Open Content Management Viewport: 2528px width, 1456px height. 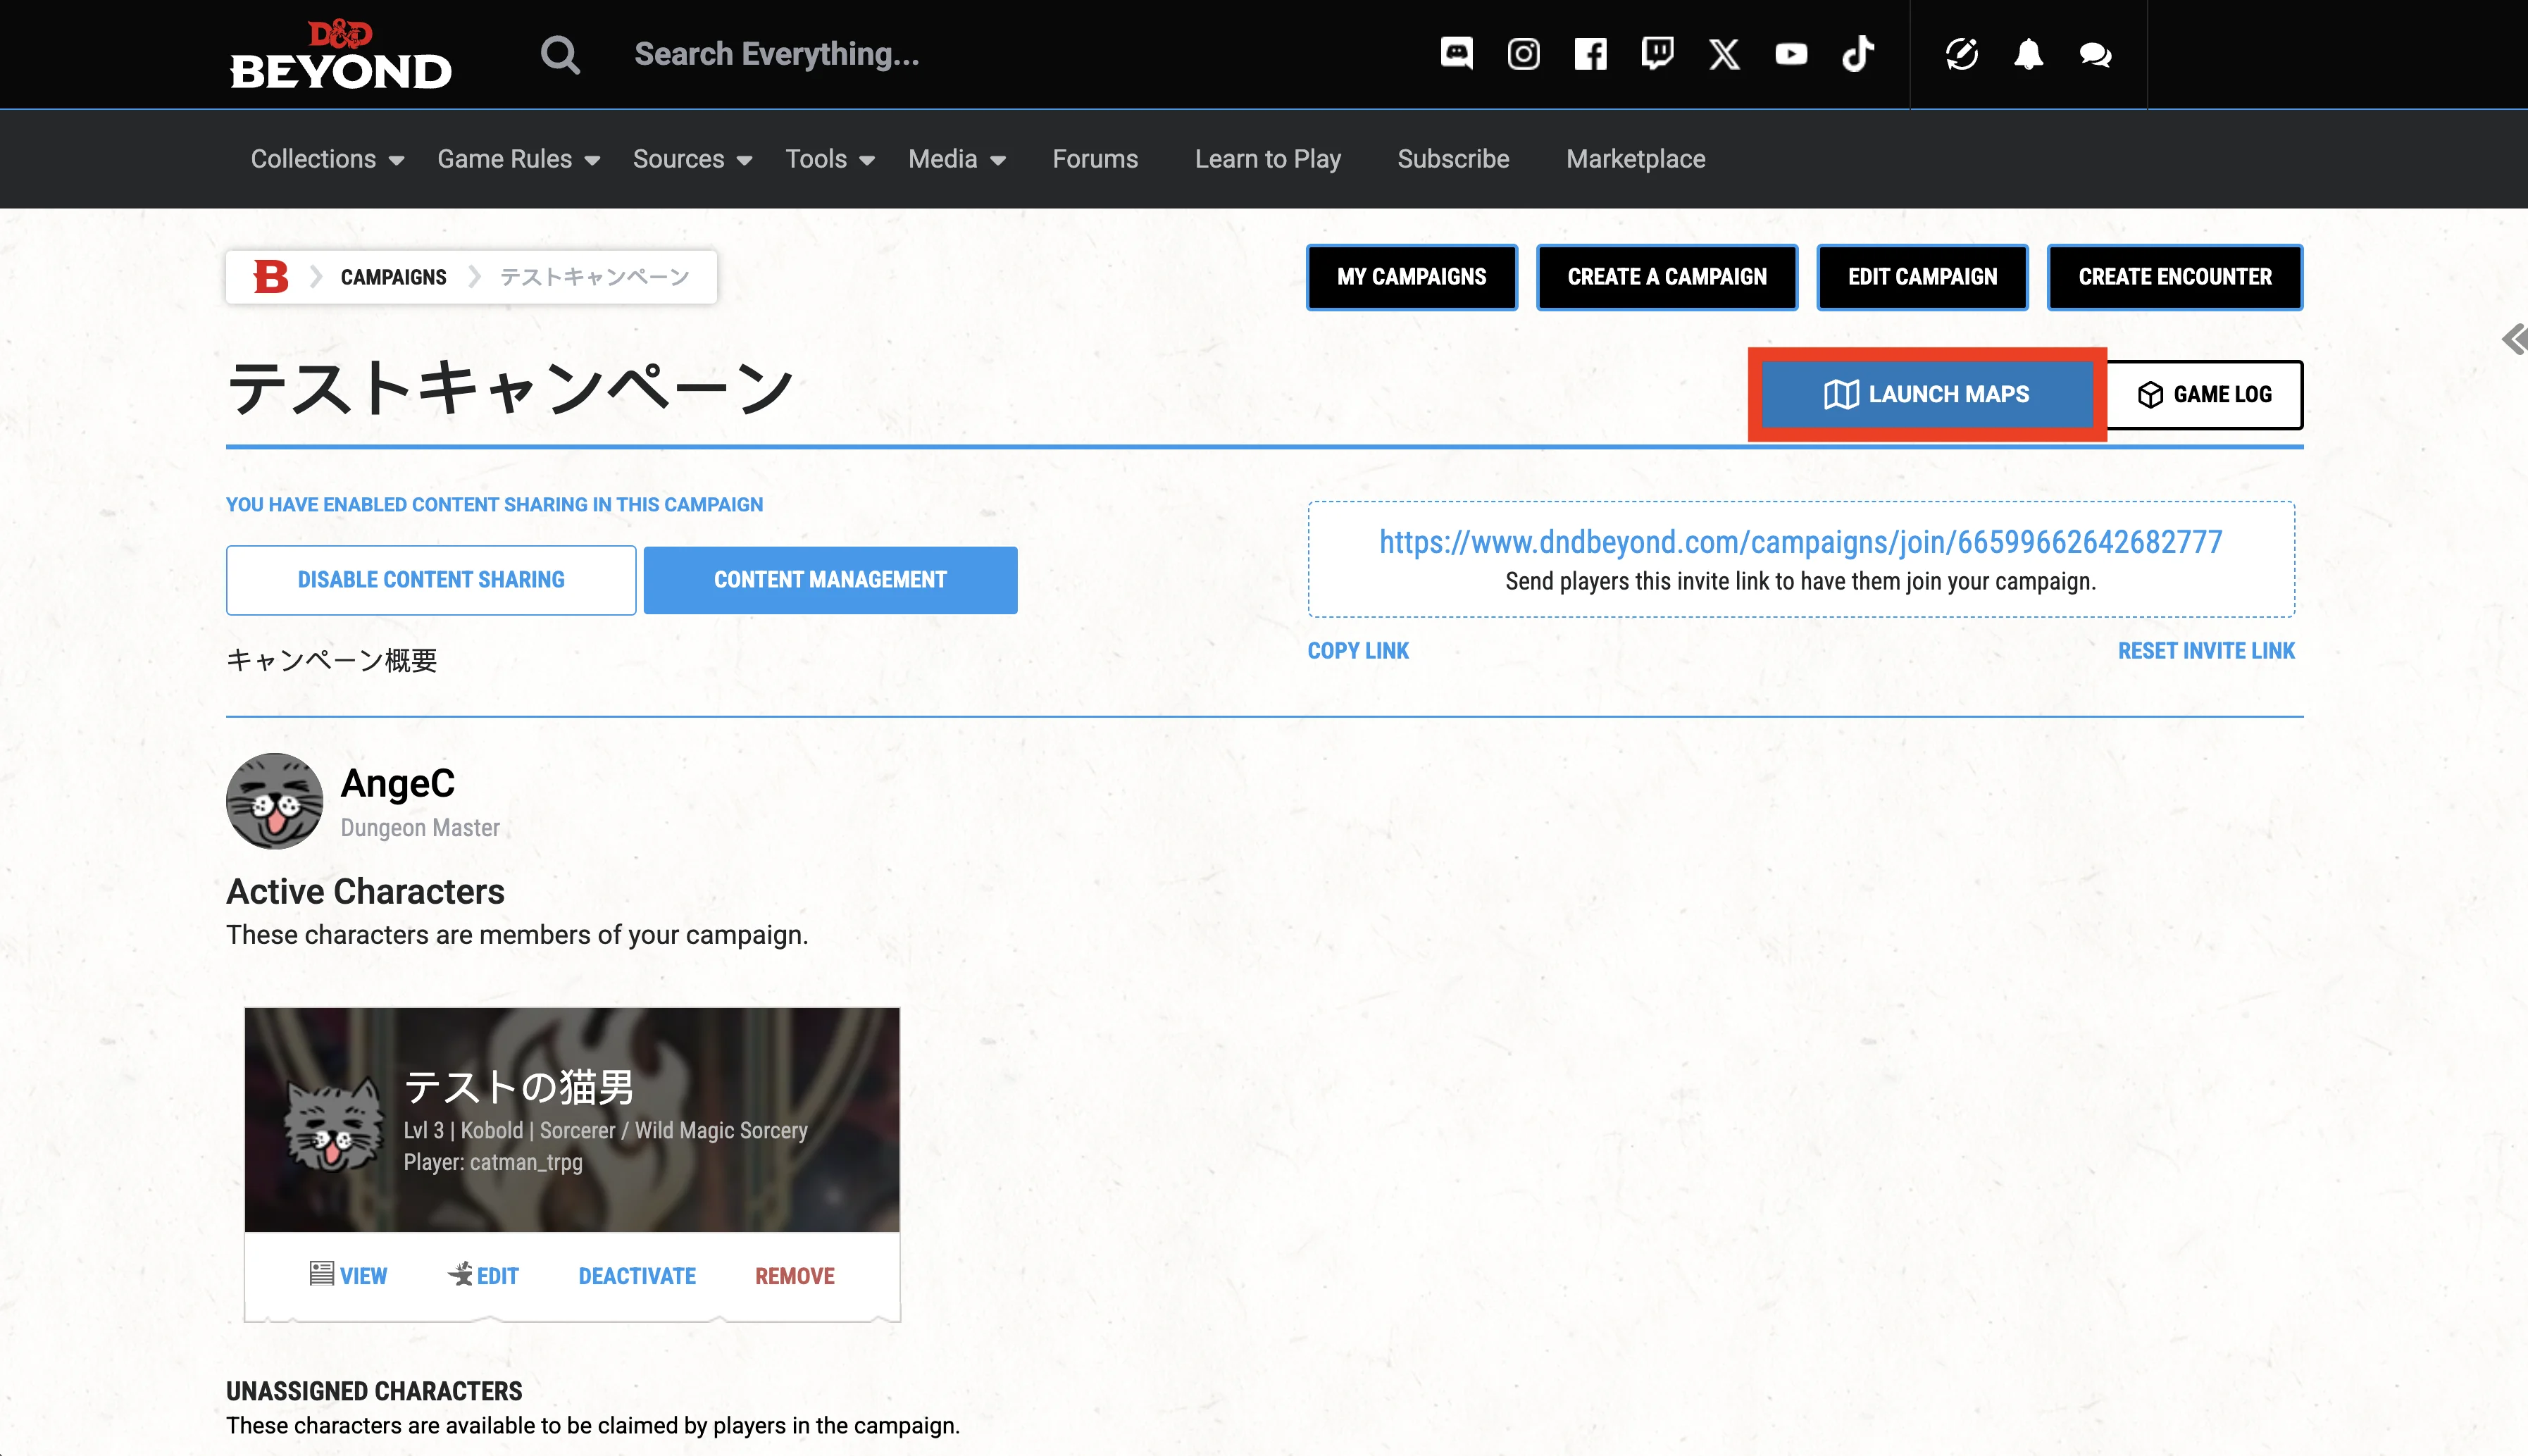click(x=830, y=580)
